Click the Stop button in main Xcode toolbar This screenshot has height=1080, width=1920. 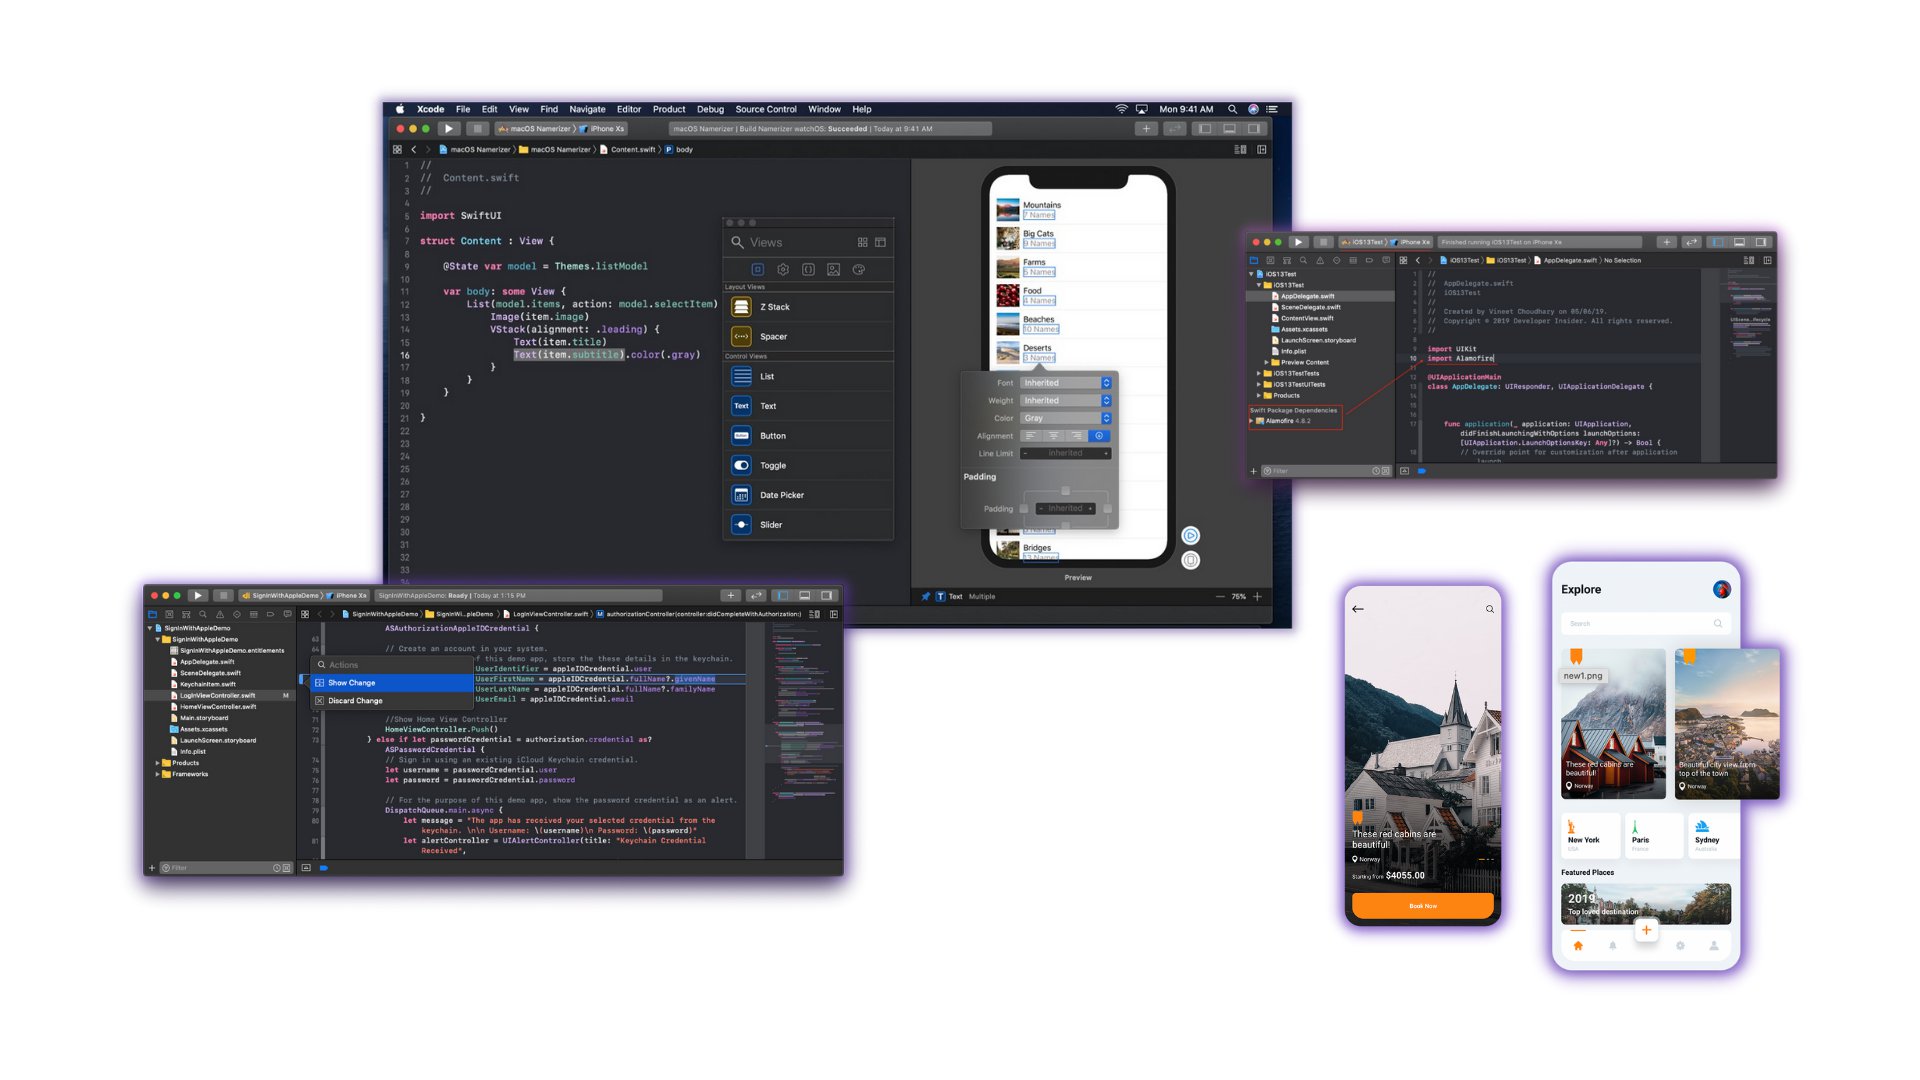click(477, 129)
